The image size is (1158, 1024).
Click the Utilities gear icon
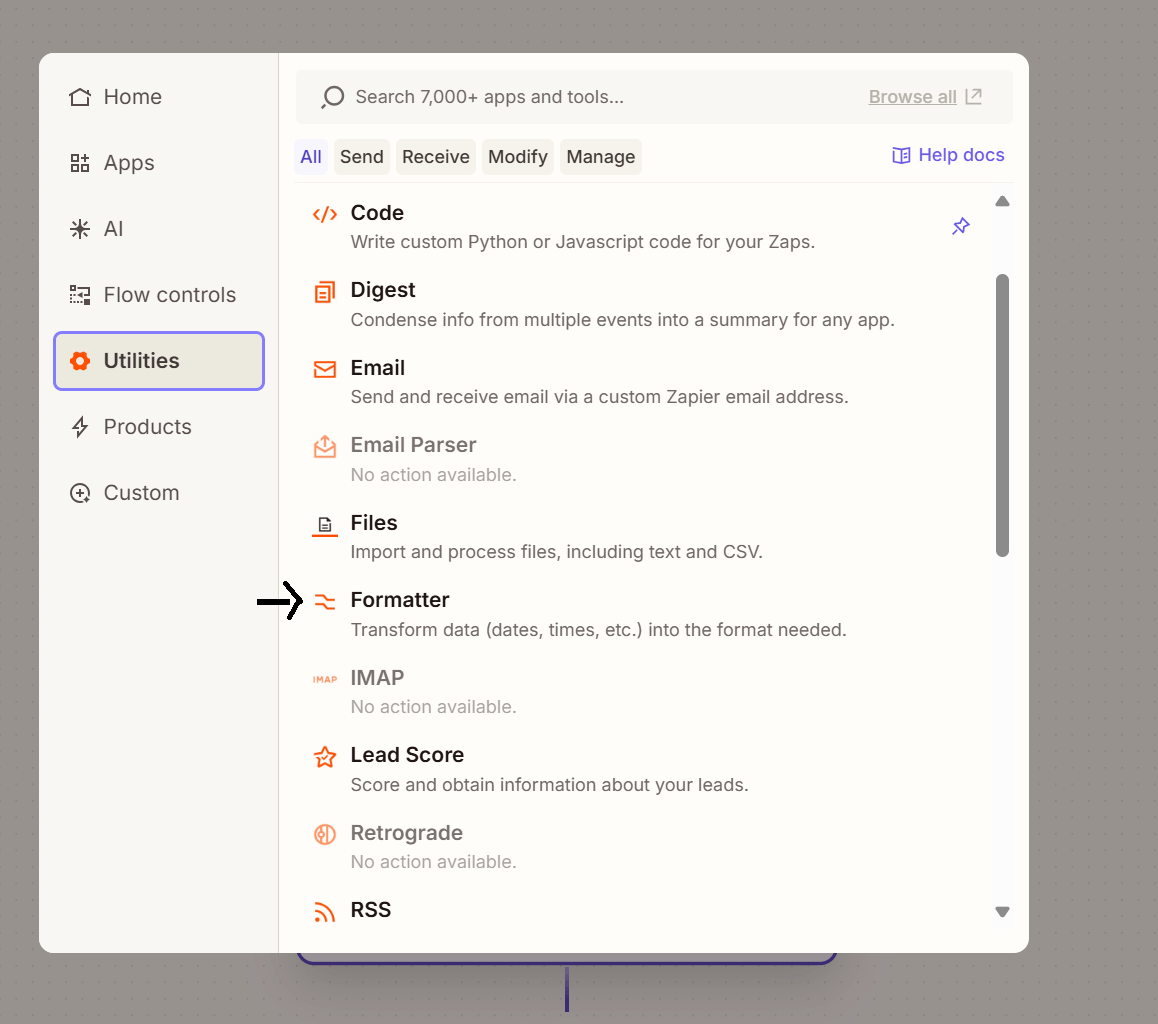pyautogui.click(x=80, y=361)
